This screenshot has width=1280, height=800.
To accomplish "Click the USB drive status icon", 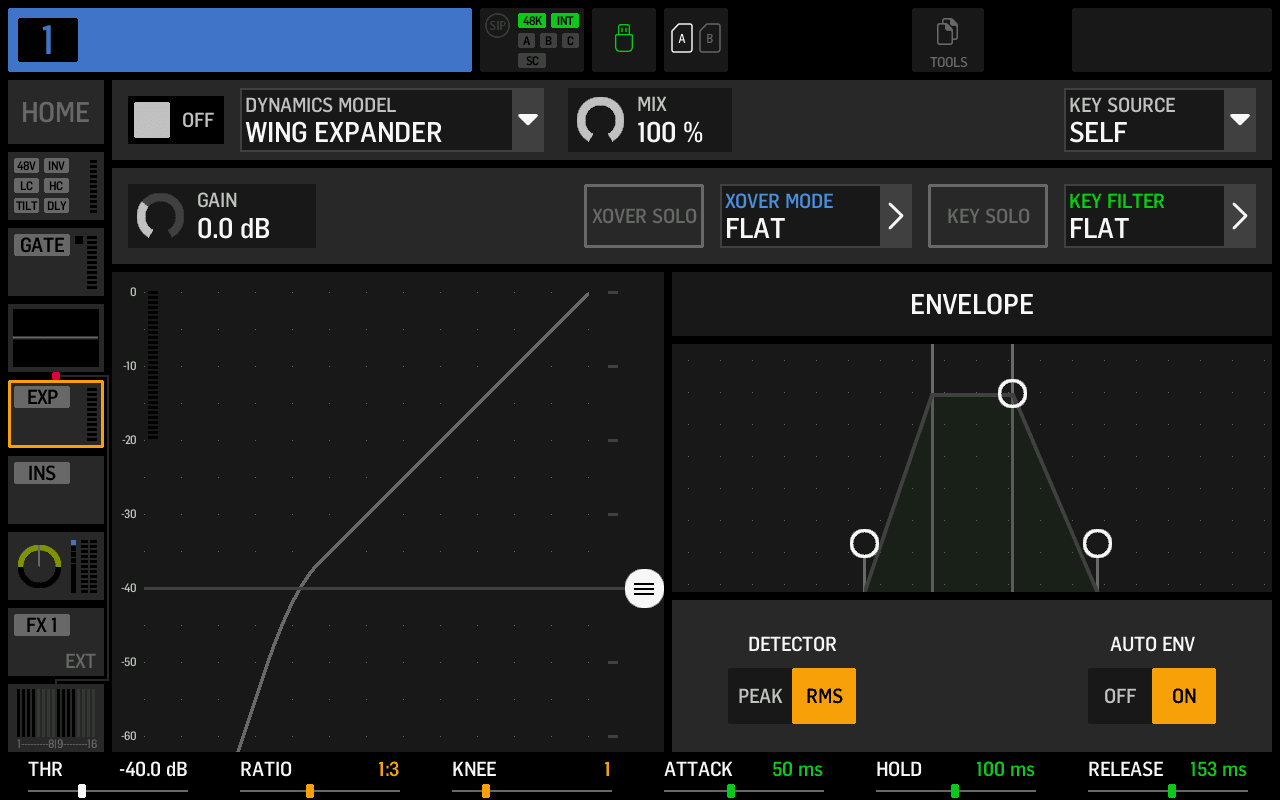I will pyautogui.click(x=623, y=40).
